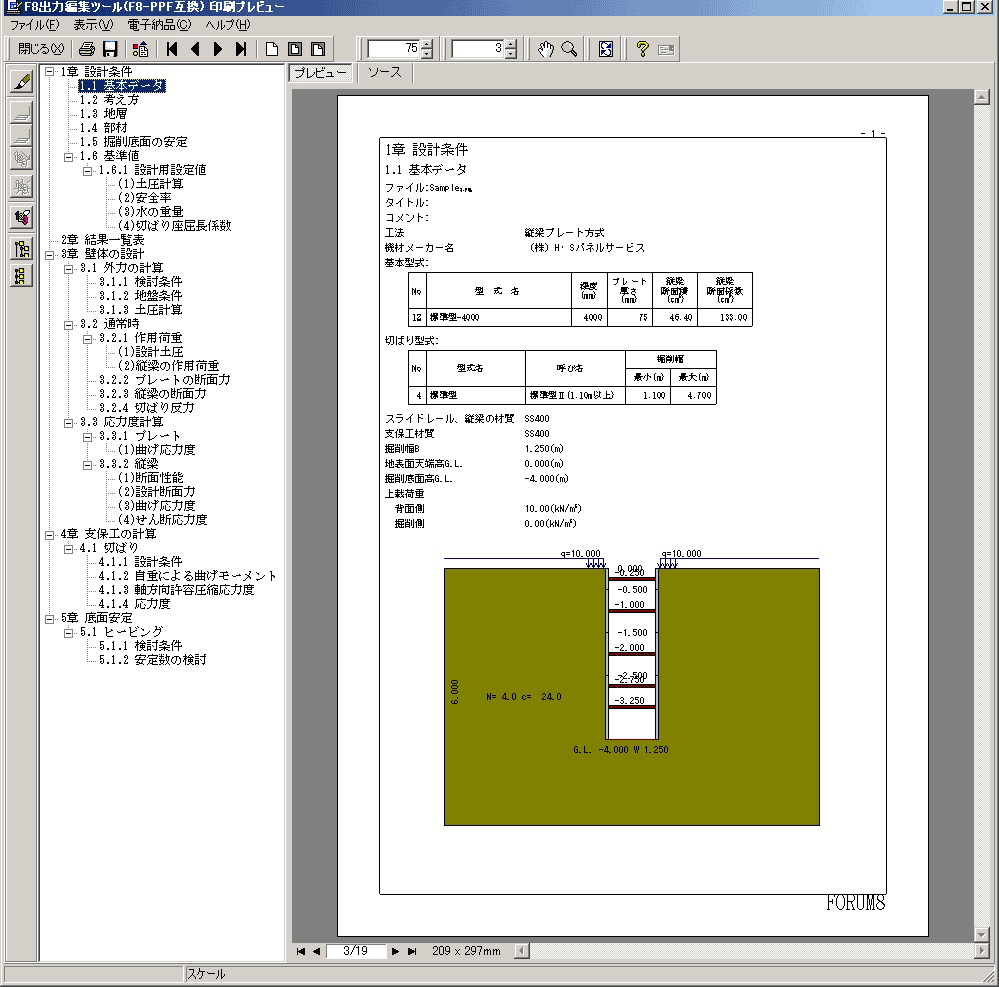999x987 pixels.
Task: Click the expand tree icon in sidebar
Action: (22, 248)
